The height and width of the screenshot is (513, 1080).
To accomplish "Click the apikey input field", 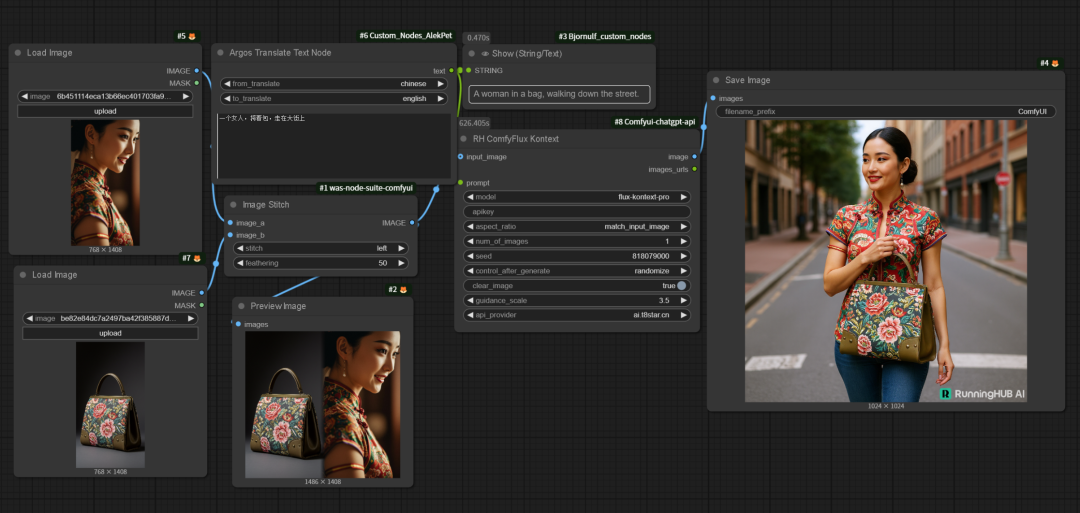I will point(576,212).
